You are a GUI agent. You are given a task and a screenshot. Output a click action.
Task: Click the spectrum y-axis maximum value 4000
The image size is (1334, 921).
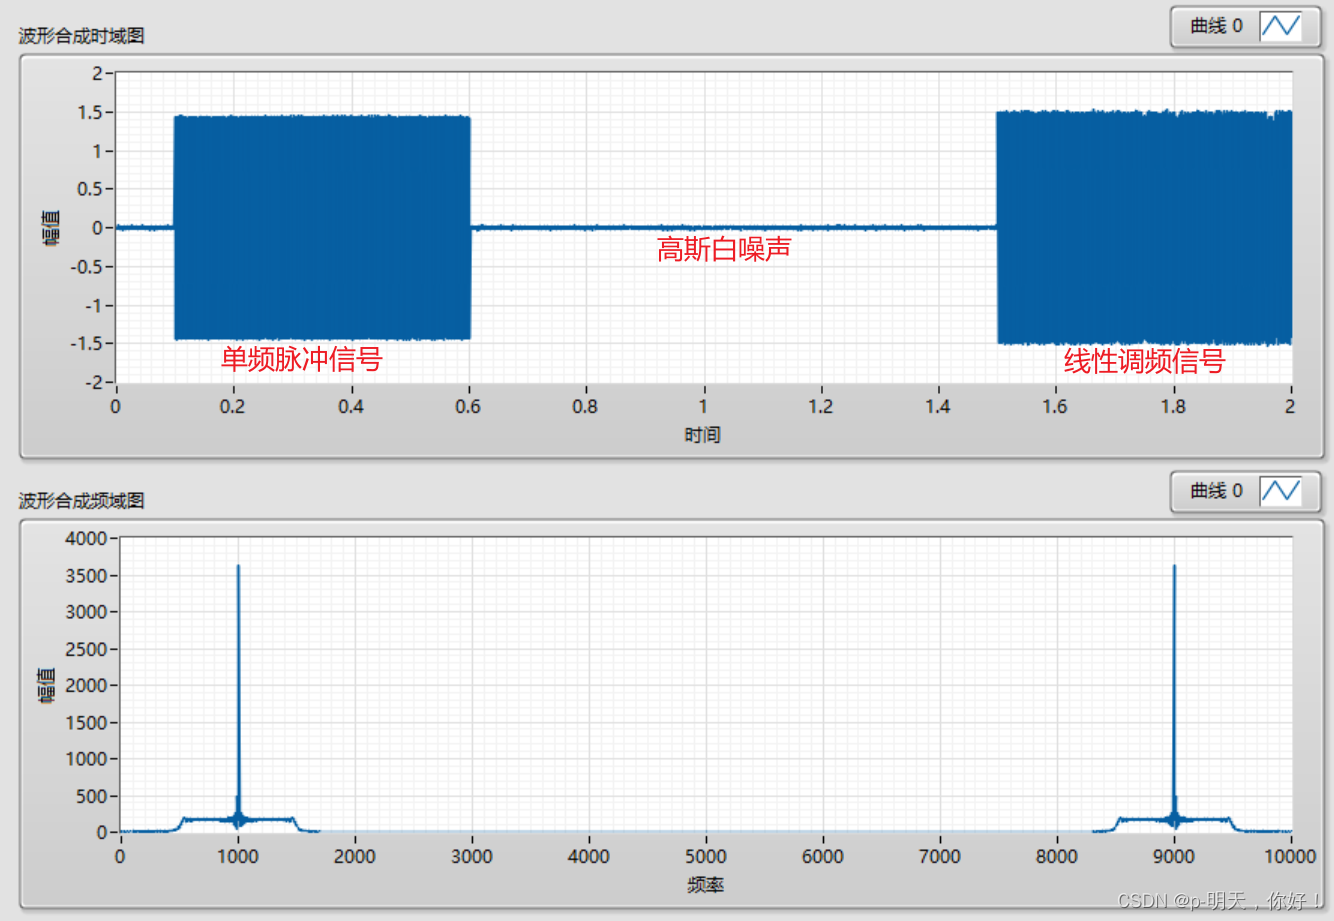click(x=86, y=538)
